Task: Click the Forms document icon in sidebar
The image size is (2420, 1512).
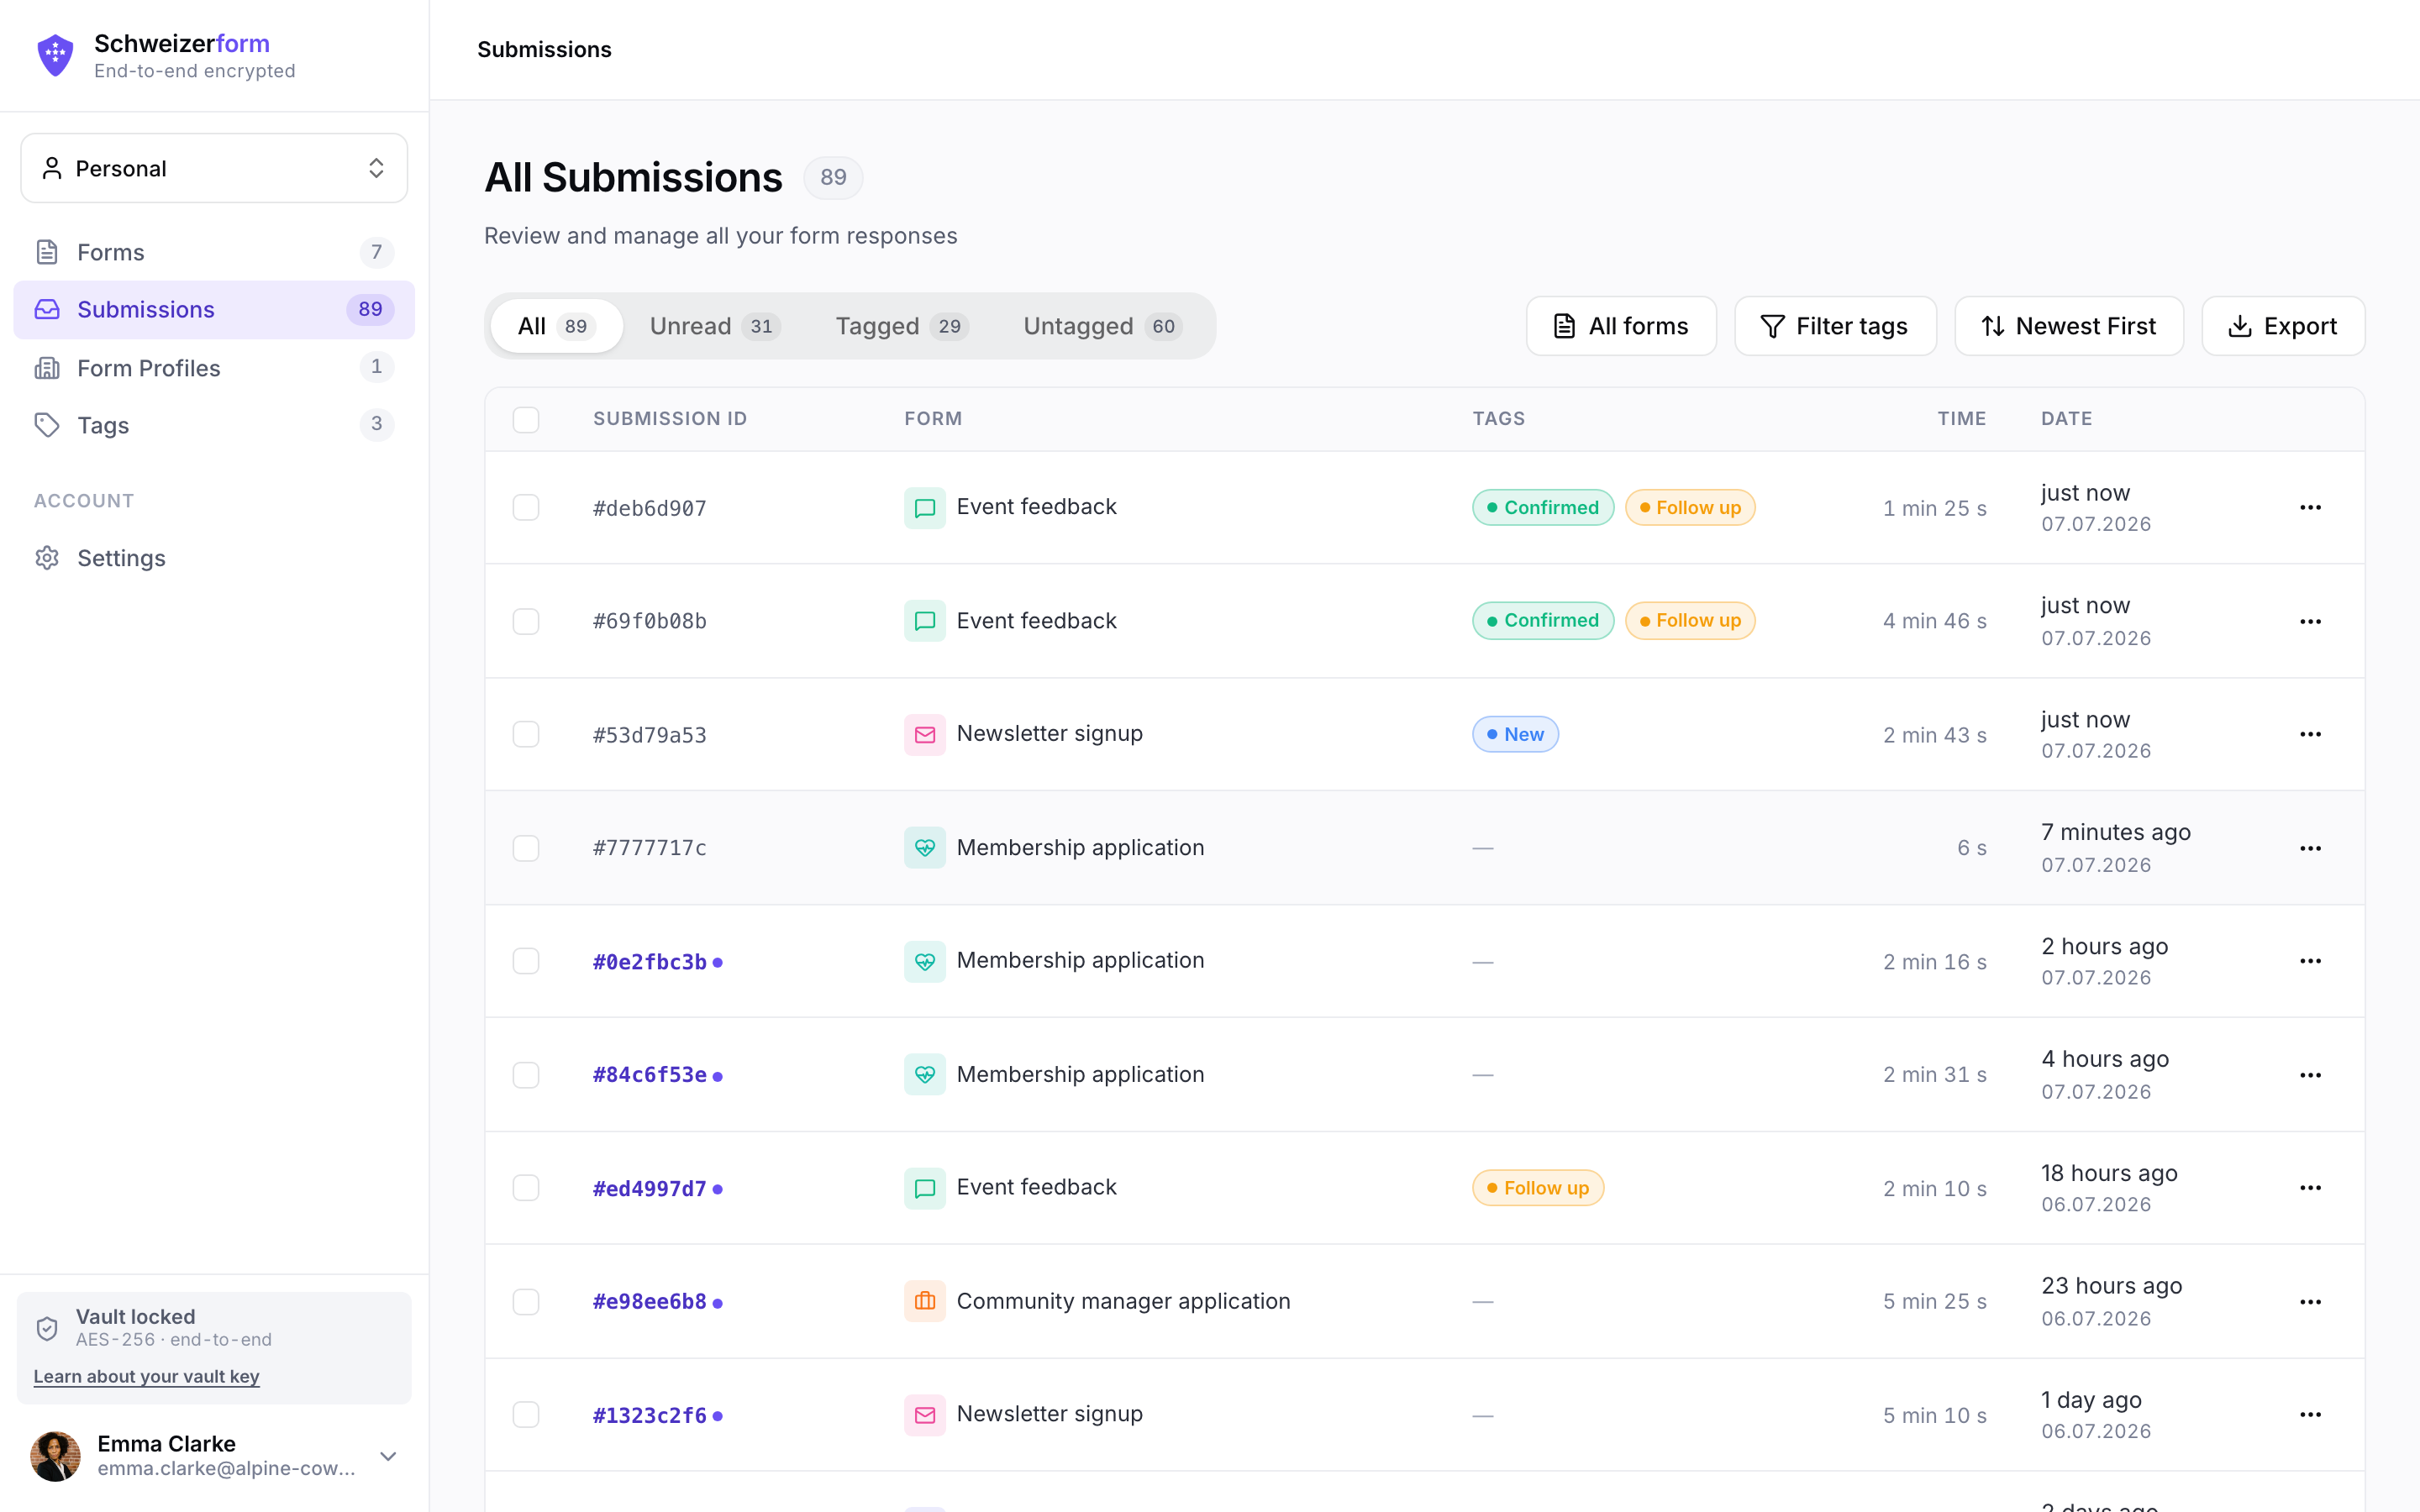Action: [x=47, y=252]
